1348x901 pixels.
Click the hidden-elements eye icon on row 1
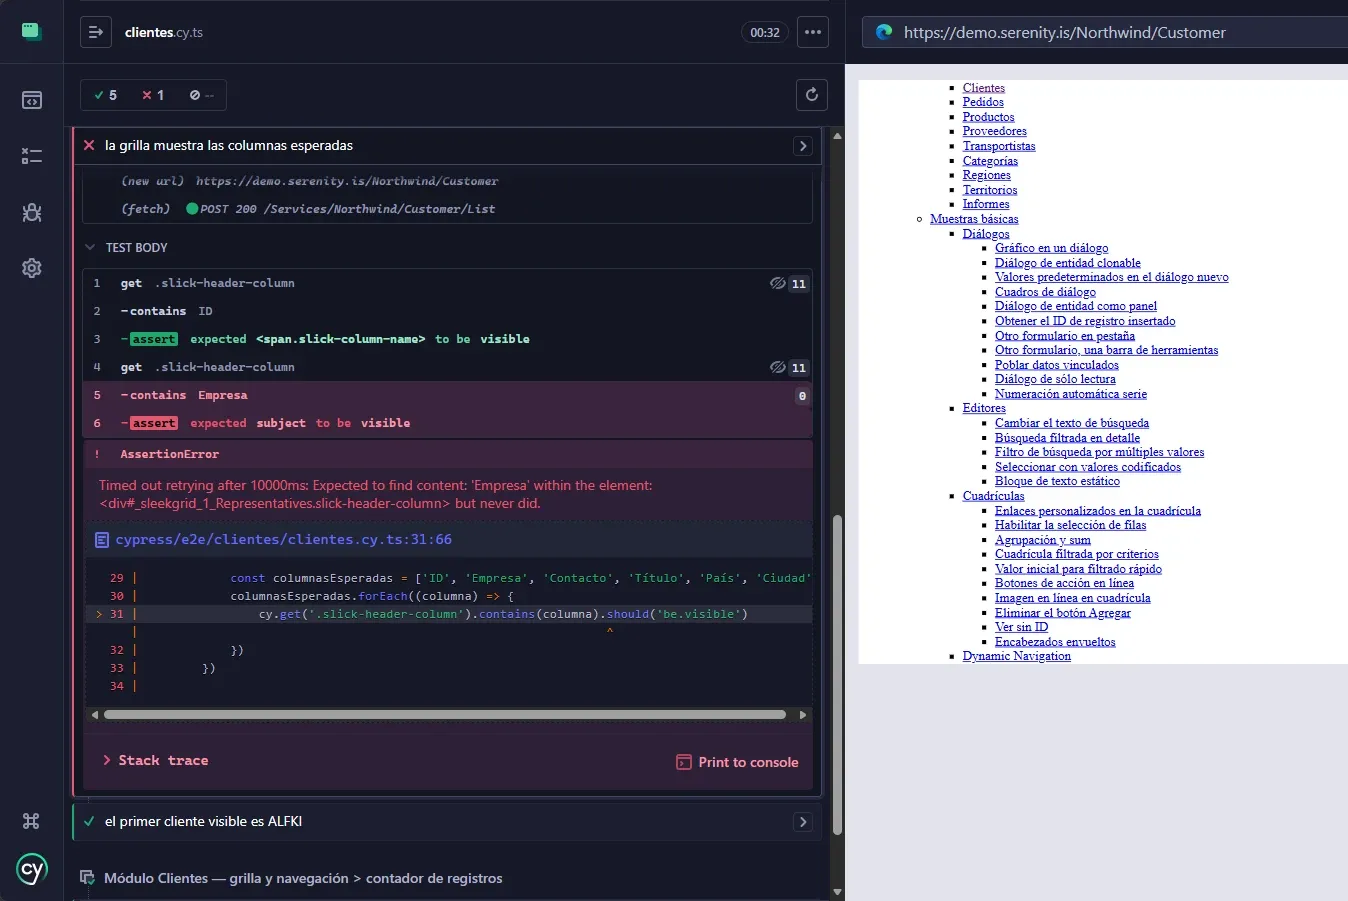pyautogui.click(x=777, y=283)
